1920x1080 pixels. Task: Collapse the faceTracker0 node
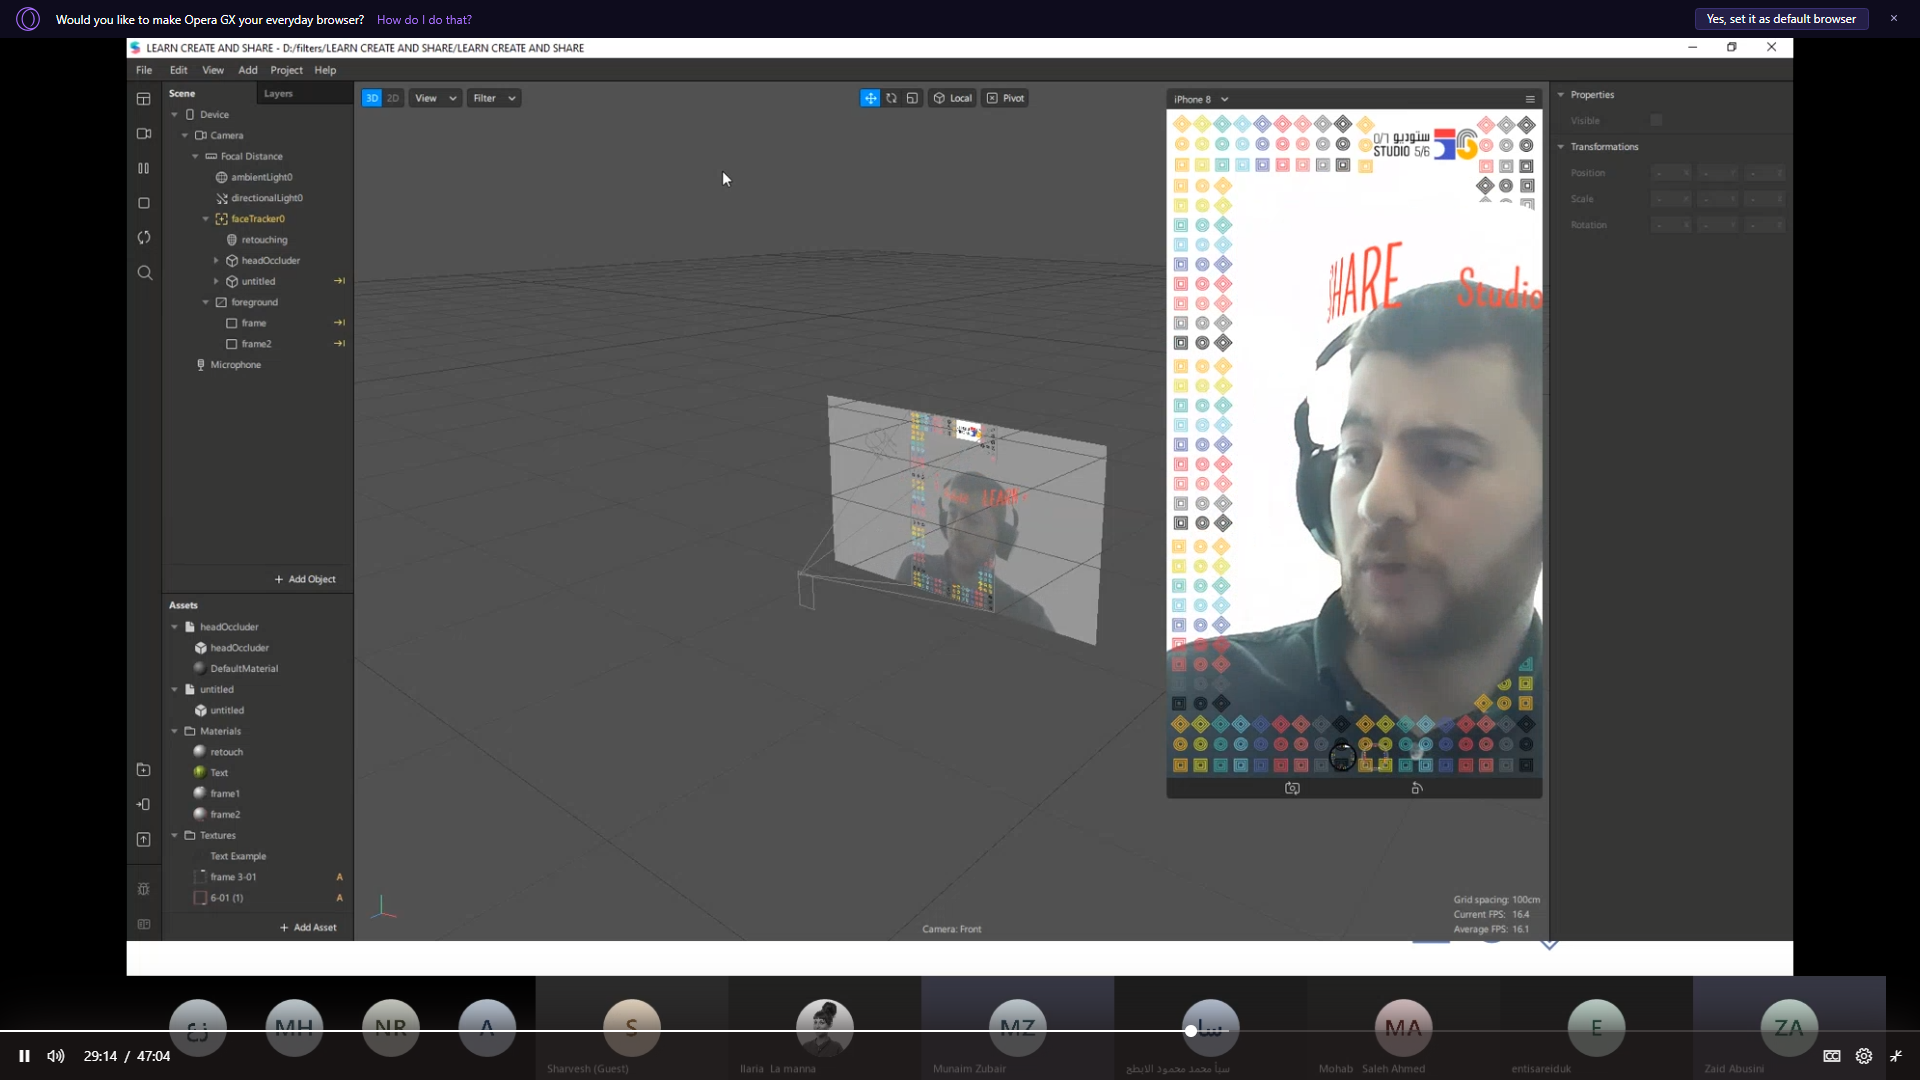pos(206,219)
